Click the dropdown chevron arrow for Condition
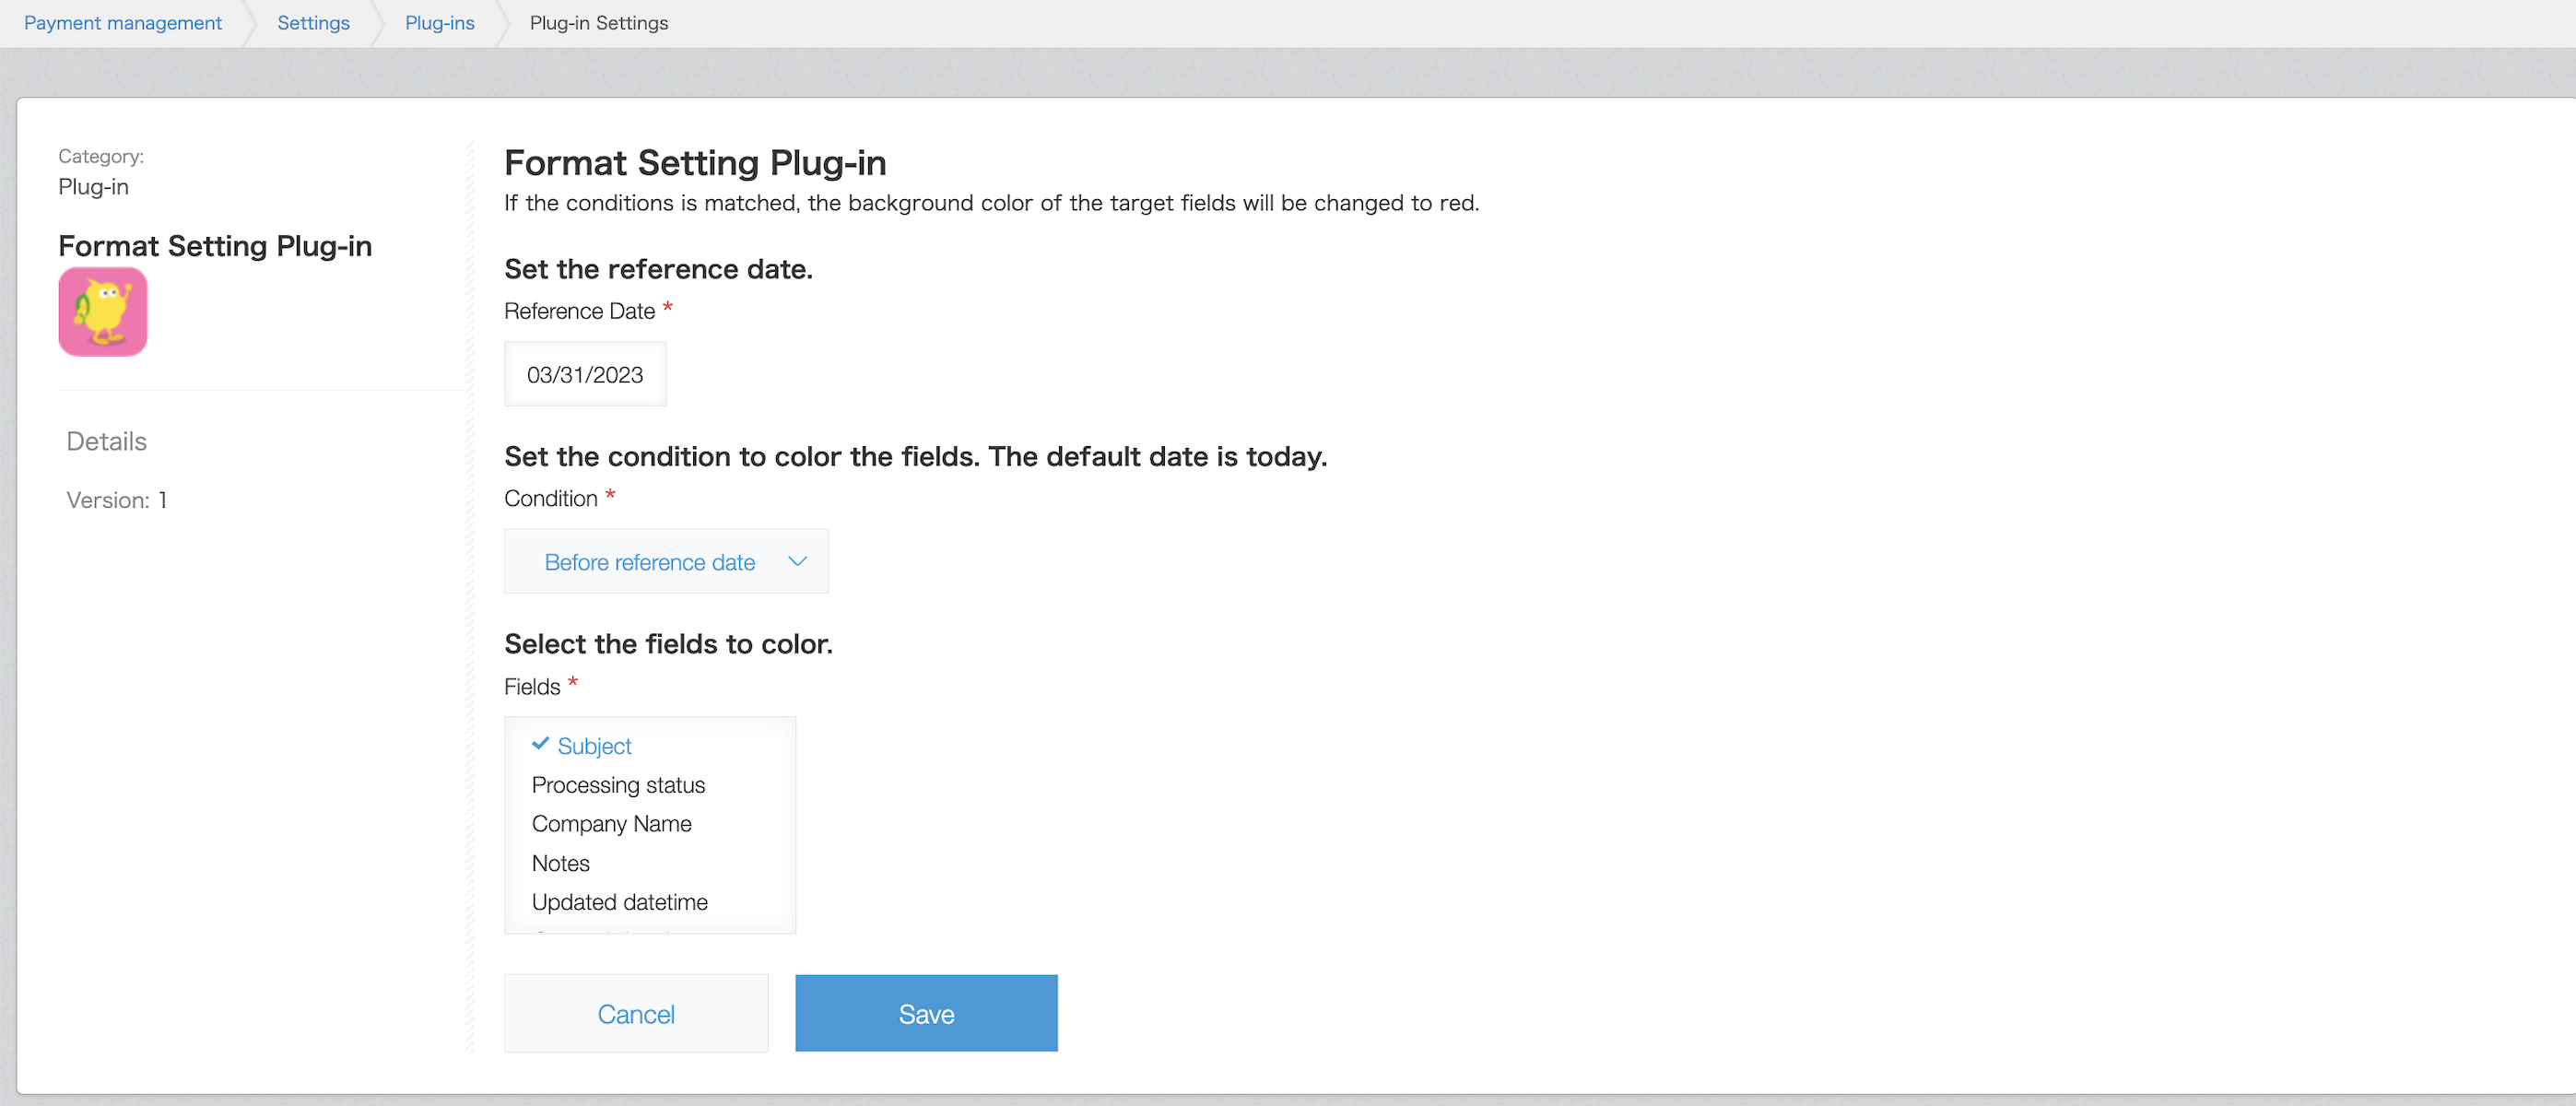The width and height of the screenshot is (2576, 1106). click(x=797, y=561)
